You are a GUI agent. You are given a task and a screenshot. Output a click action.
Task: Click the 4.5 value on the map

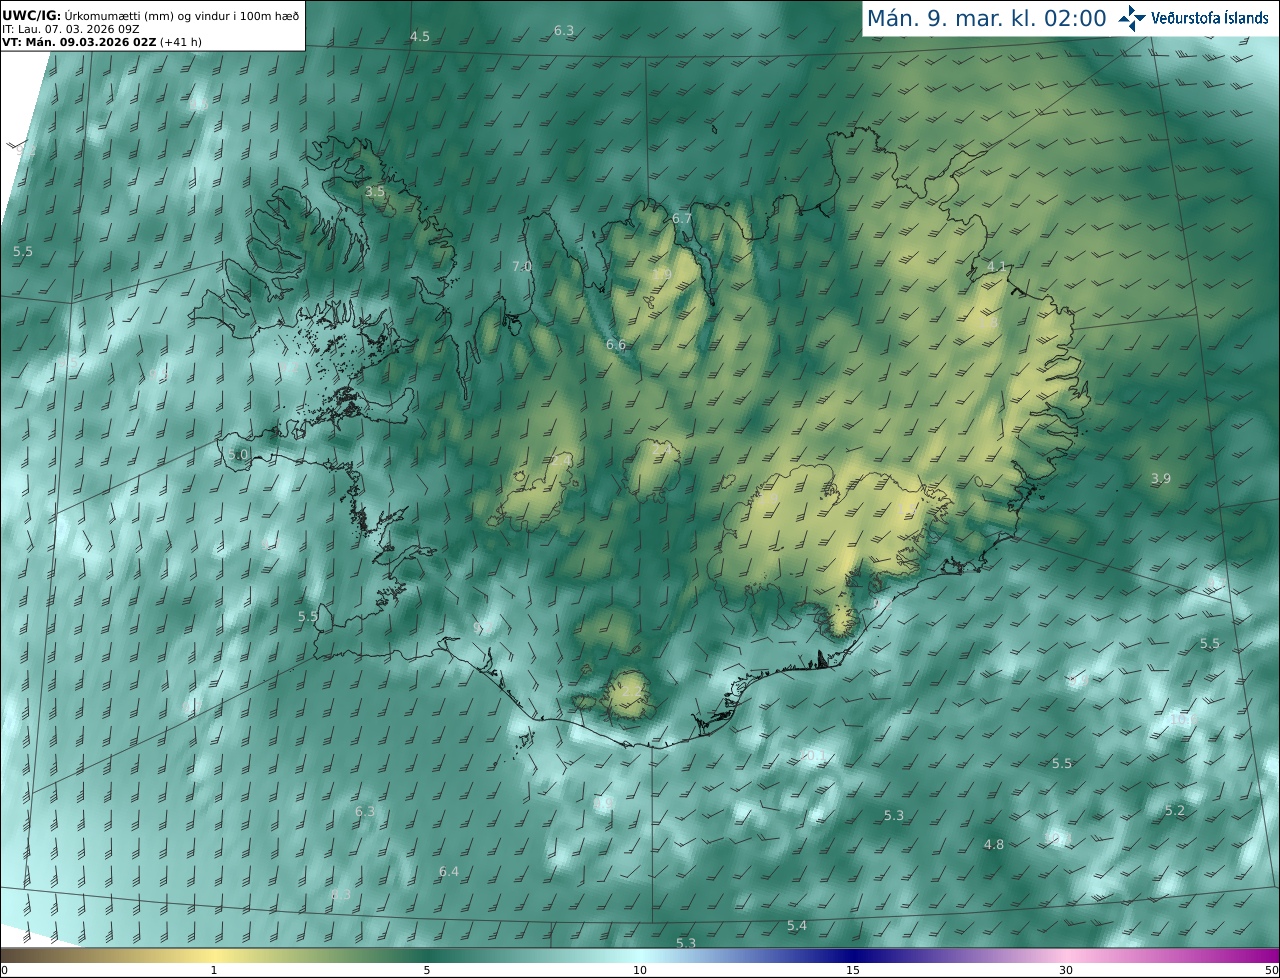pos(420,37)
